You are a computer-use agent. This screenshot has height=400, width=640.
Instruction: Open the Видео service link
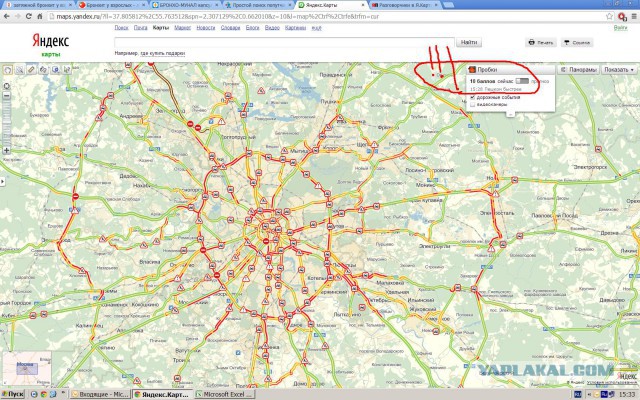point(272,28)
